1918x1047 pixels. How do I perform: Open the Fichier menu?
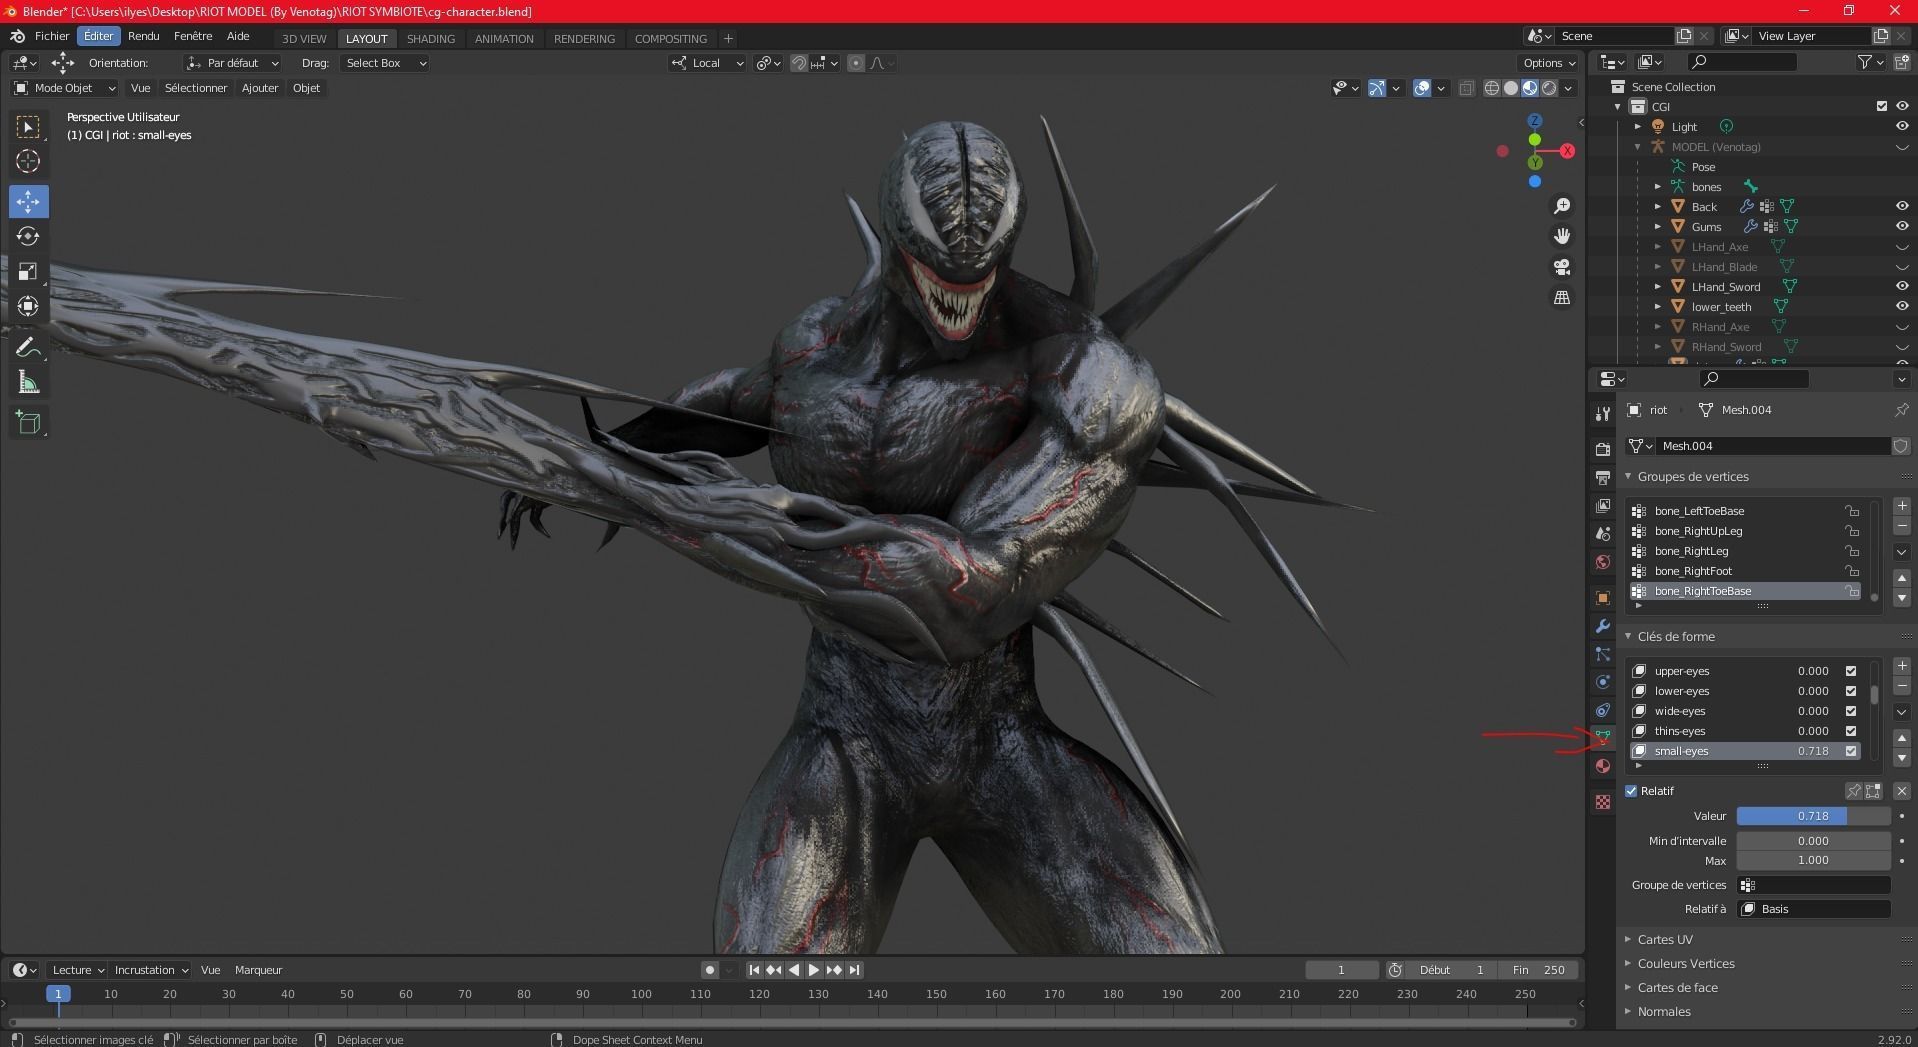click(52, 36)
